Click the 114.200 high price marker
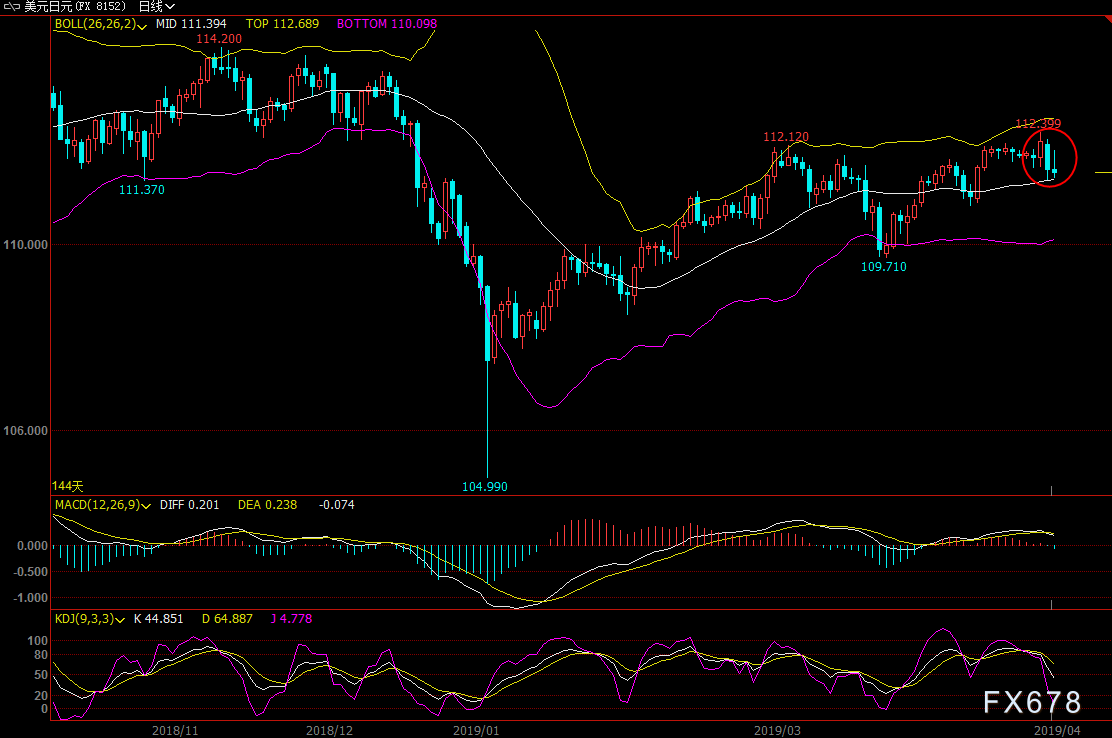Image resolution: width=1112 pixels, height=738 pixels. tap(218, 39)
